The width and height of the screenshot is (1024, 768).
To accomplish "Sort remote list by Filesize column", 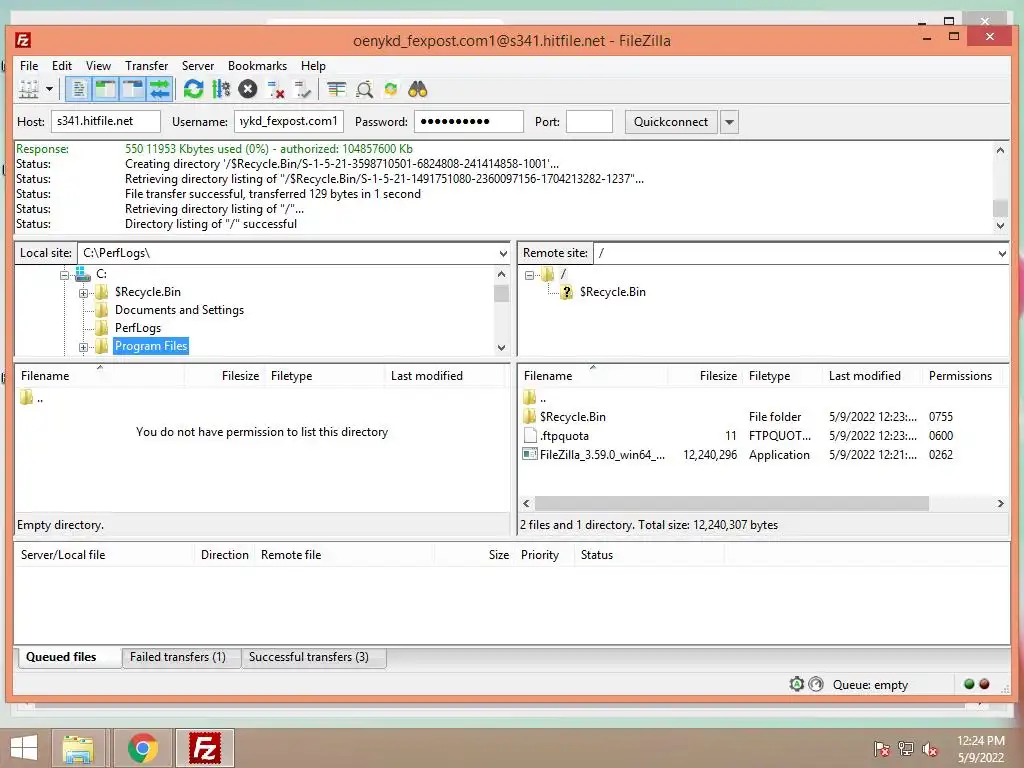I will tap(718, 376).
